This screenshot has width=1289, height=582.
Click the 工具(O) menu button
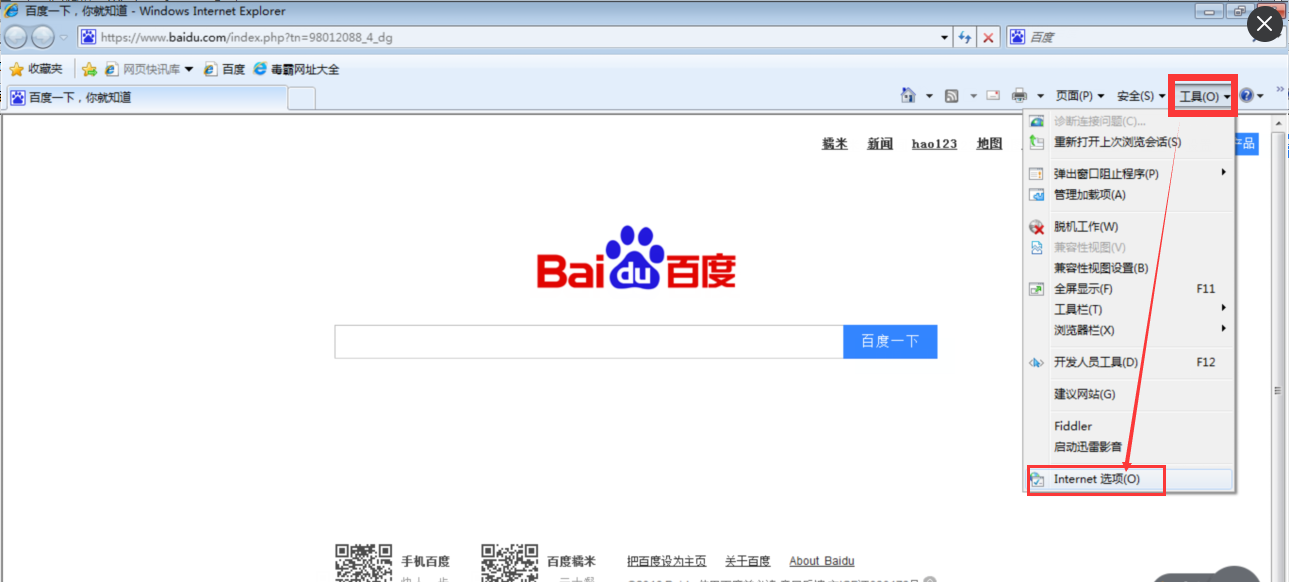tap(1204, 96)
